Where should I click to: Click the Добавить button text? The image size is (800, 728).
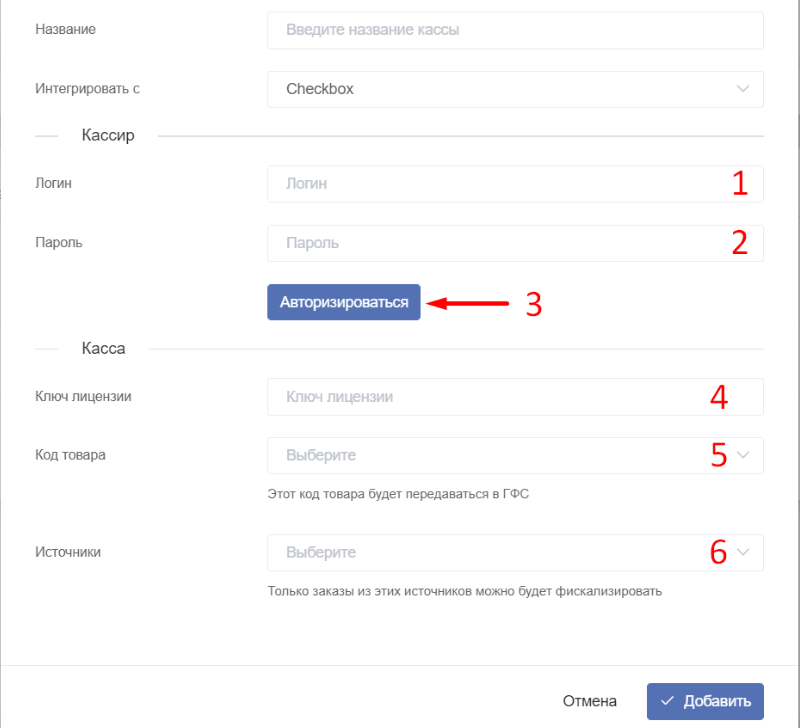coord(717,701)
